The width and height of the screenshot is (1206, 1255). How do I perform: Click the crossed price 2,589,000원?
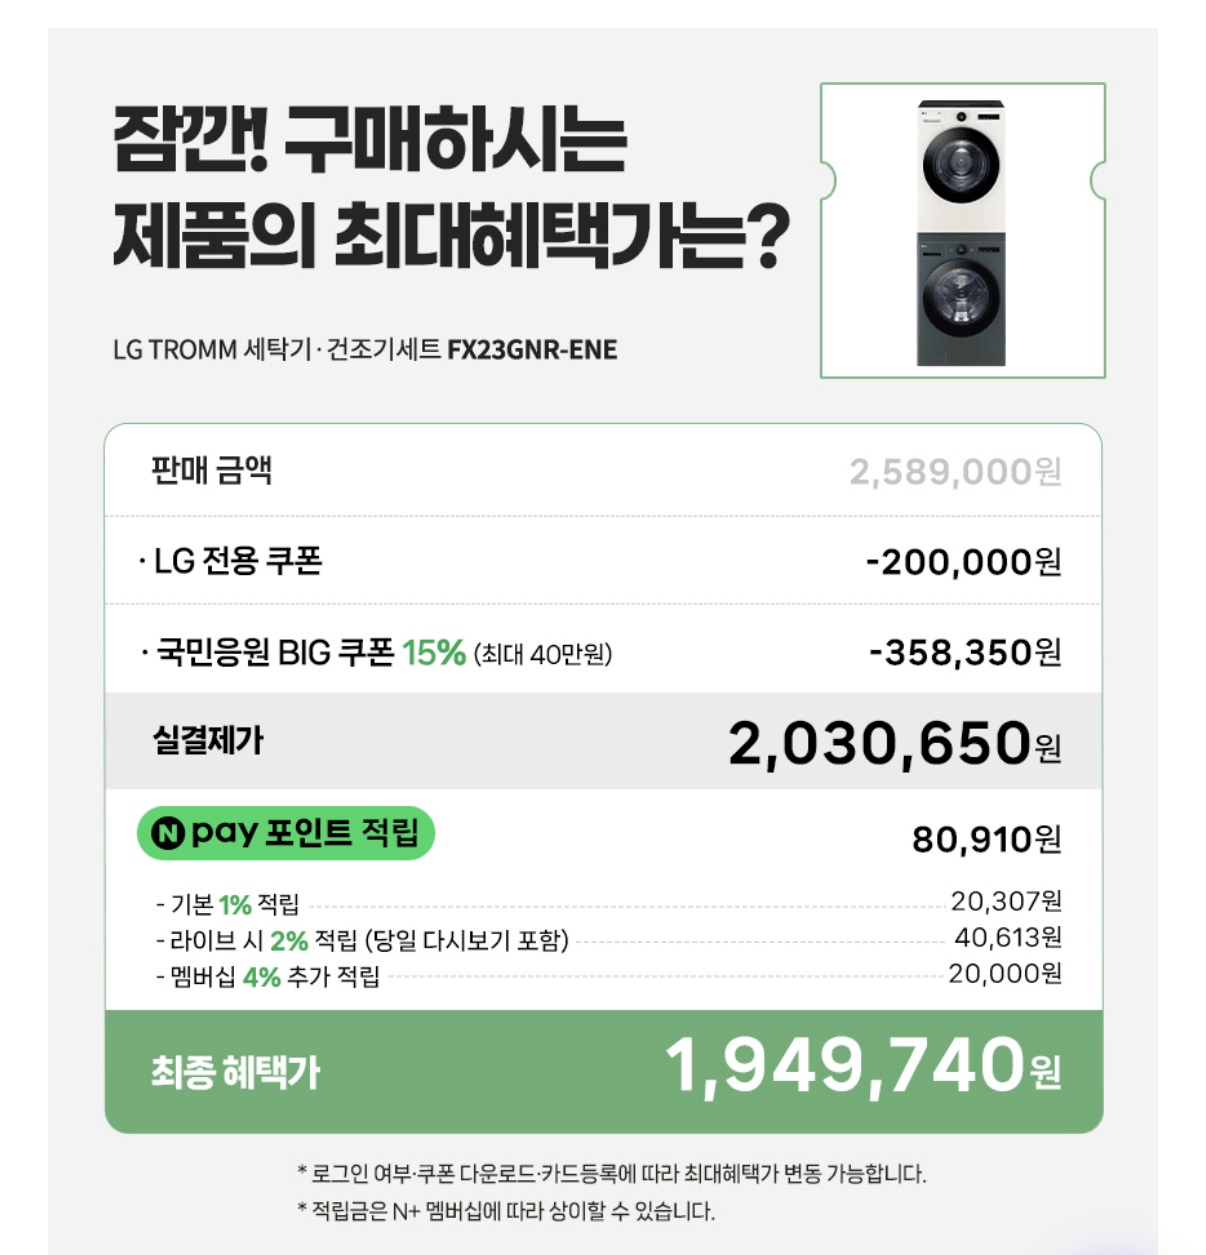point(955,471)
